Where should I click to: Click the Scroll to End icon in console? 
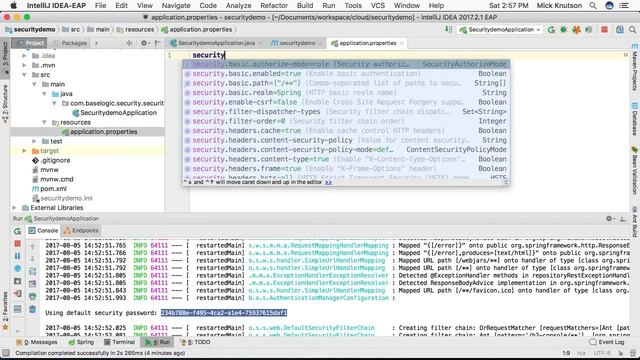click(x=33, y=284)
